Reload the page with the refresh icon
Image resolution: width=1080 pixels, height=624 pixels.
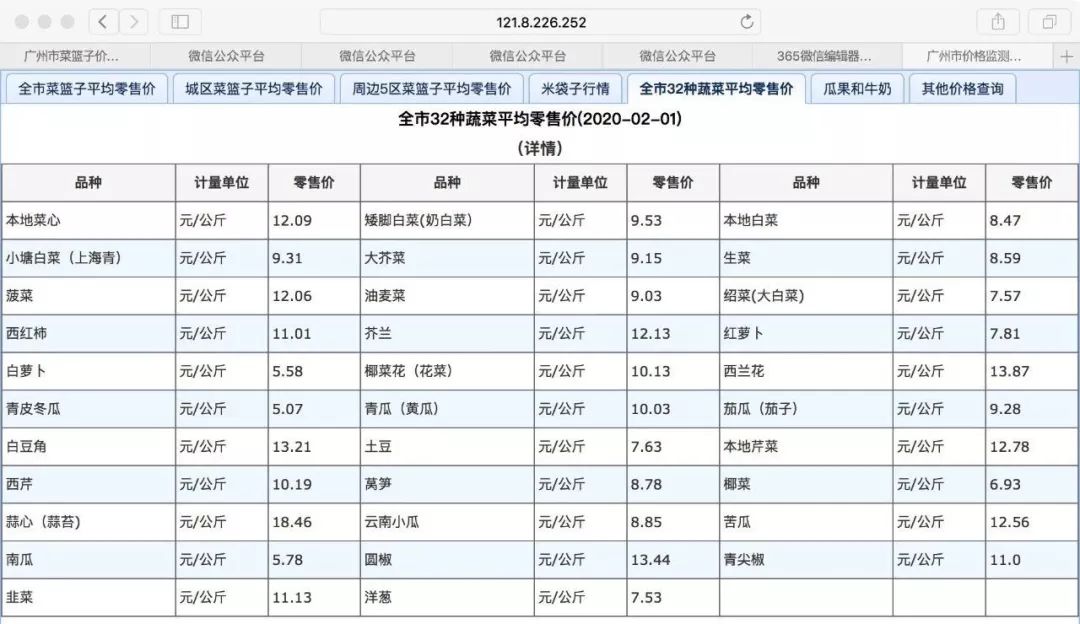[x=746, y=22]
